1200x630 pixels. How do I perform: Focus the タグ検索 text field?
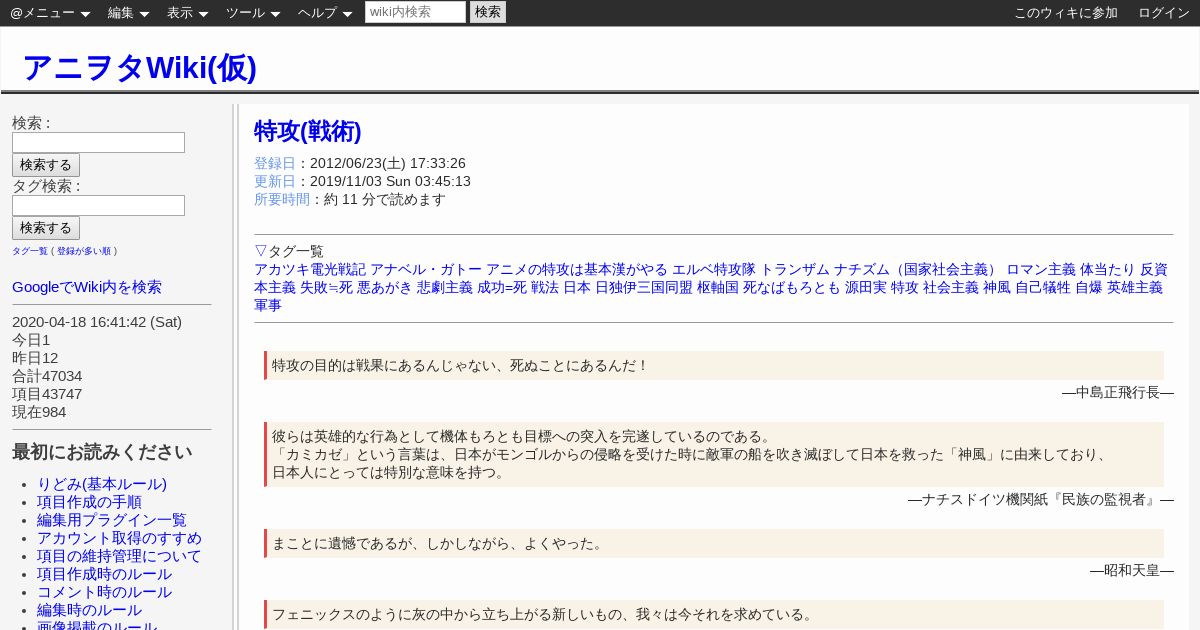pos(98,206)
